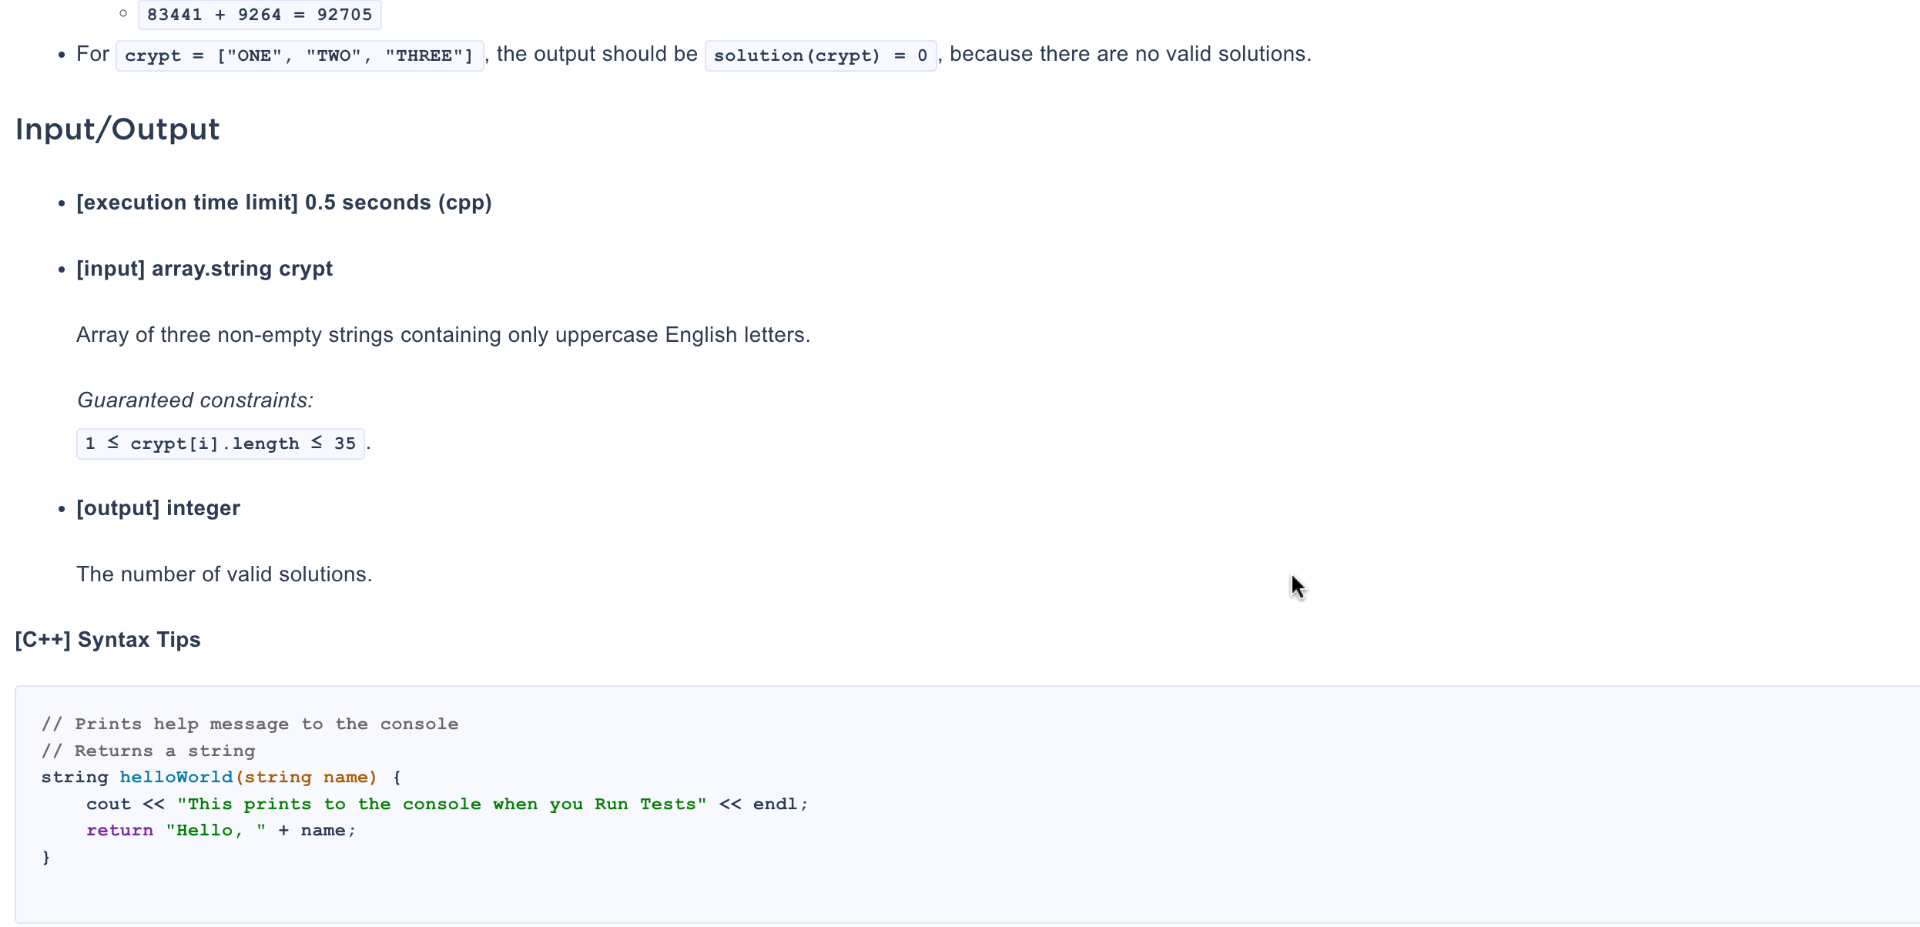This screenshot has width=1920, height=927.
Task: Click the [C++] Syntax Tips heading
Action: 107,639
